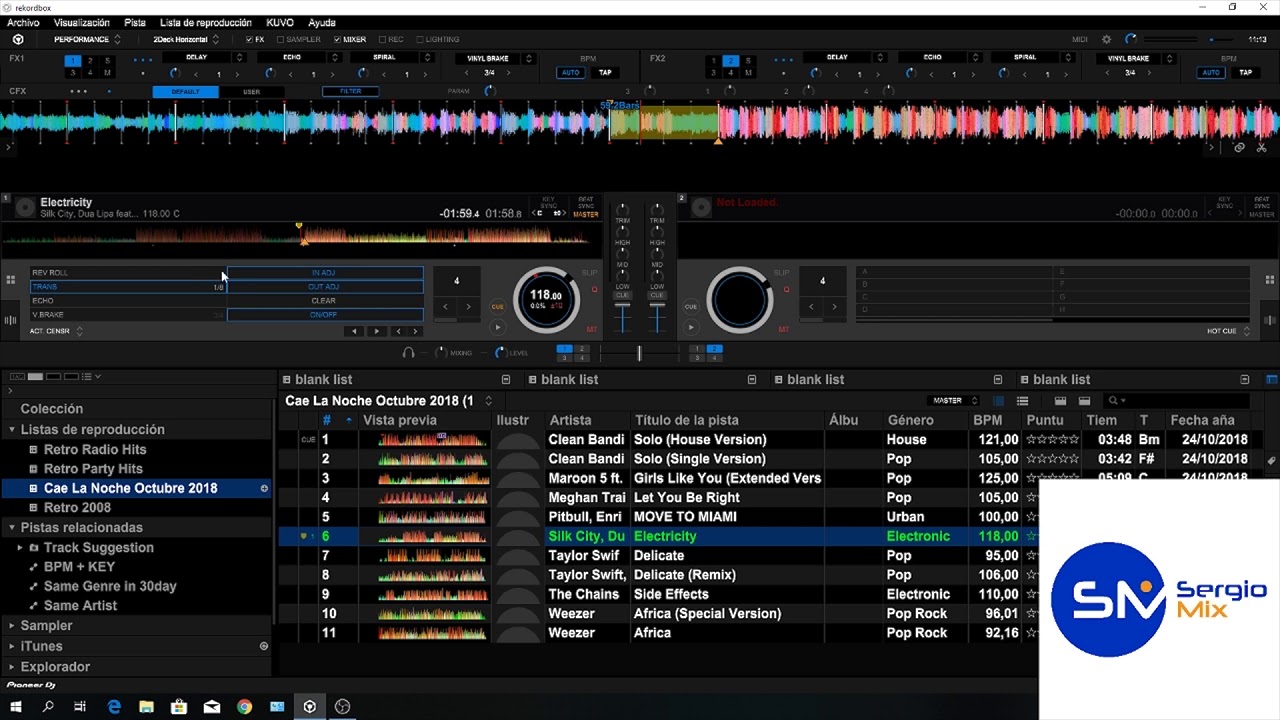Open Microsoft Edge from the taskbar
1280x720 pixels.
[114, 707]
